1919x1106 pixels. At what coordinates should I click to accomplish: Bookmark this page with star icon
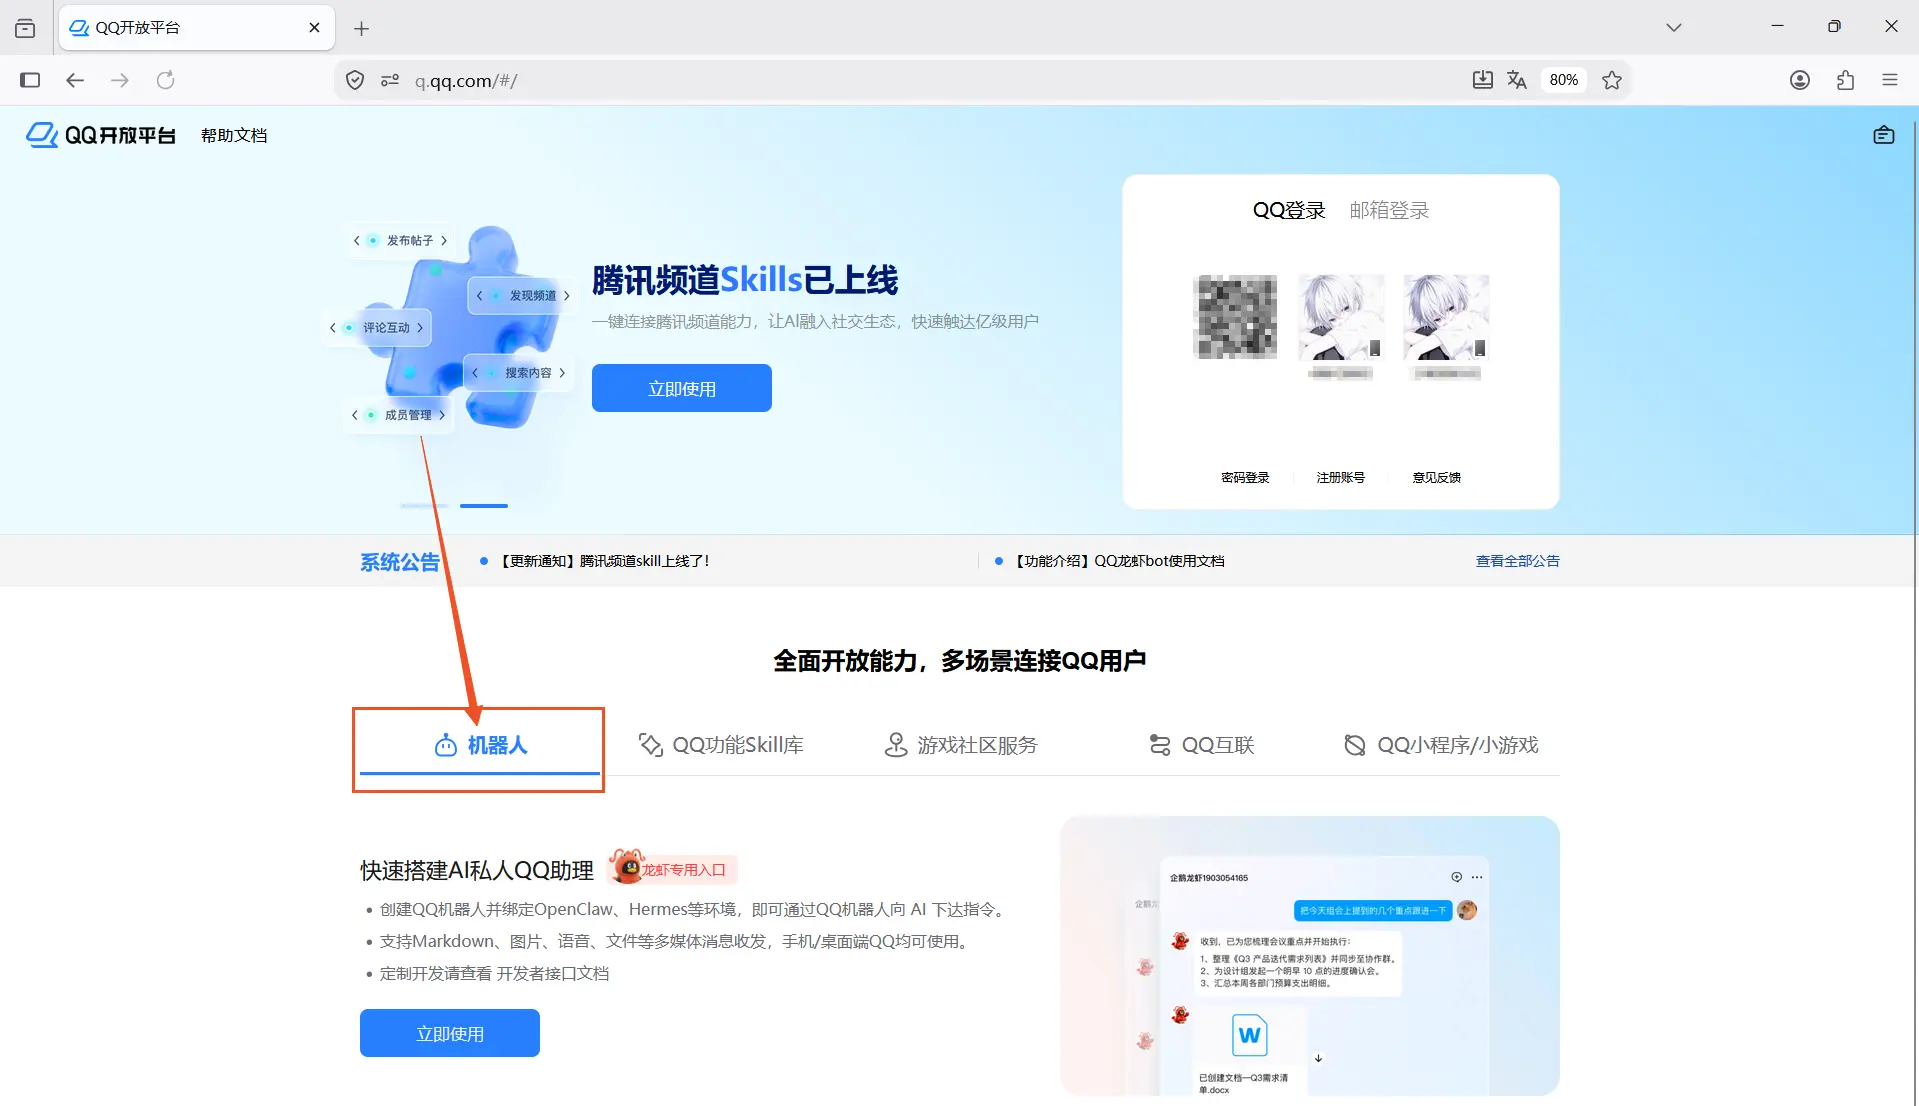[x=1612, y=80]
